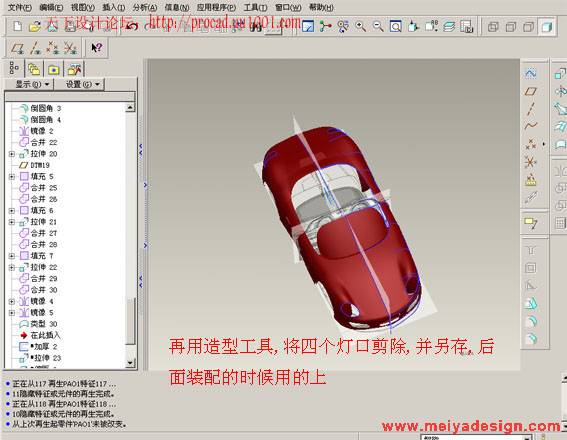This screenshot has height=440, width=567.
Task: Toggle datum axes display icon
Action: coord(35,48)
